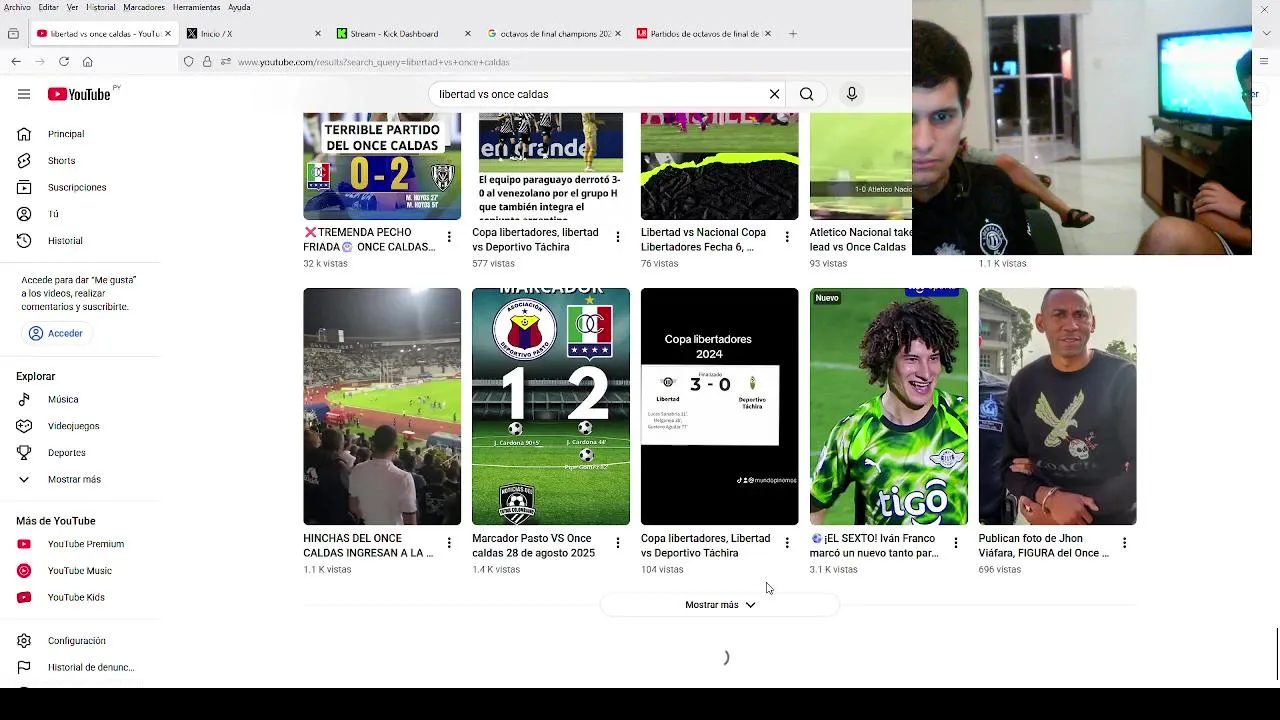Close the Inicio / X tab
The image size is (1280, 720).
click(x=318, y=34)
